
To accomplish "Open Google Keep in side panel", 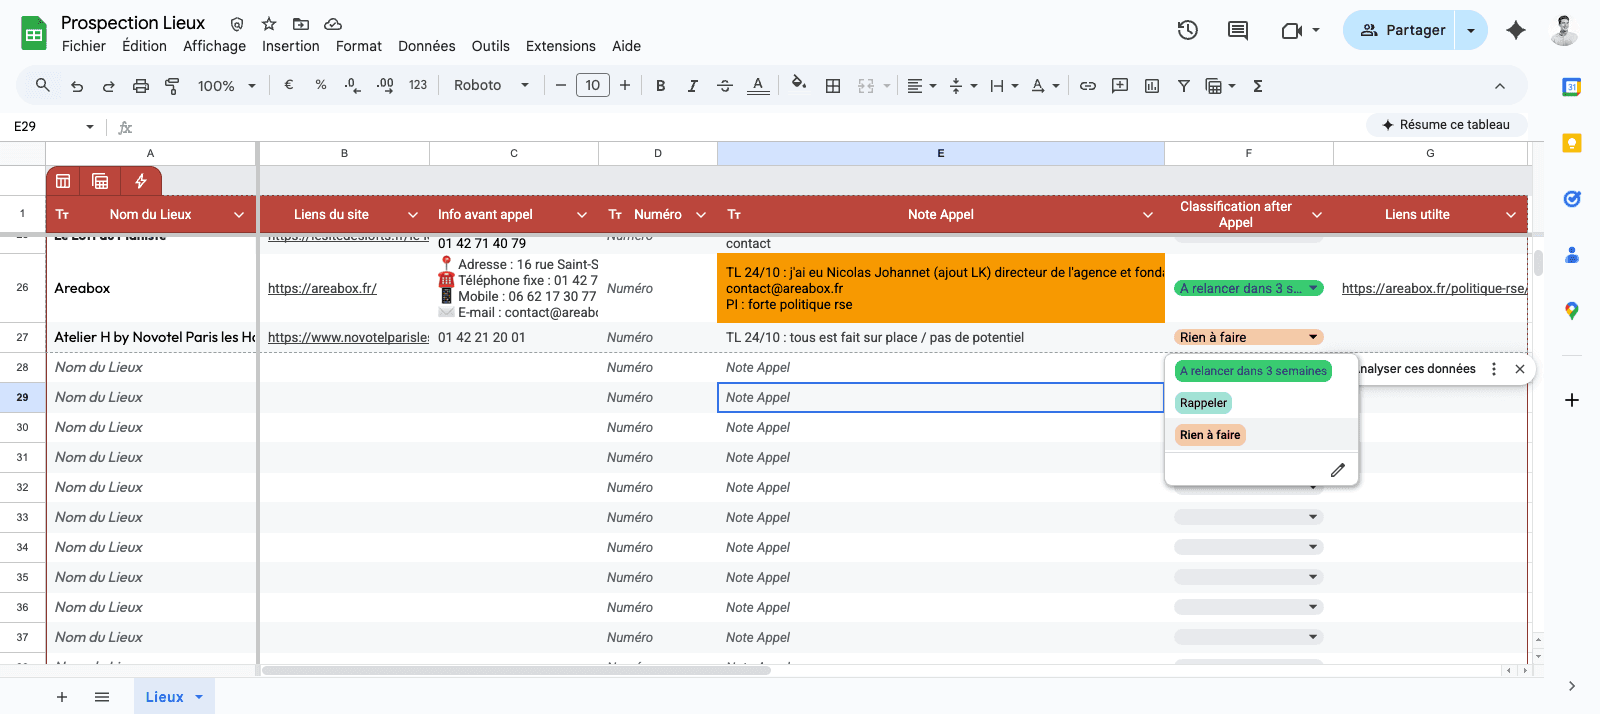I will pos(1572,143).
